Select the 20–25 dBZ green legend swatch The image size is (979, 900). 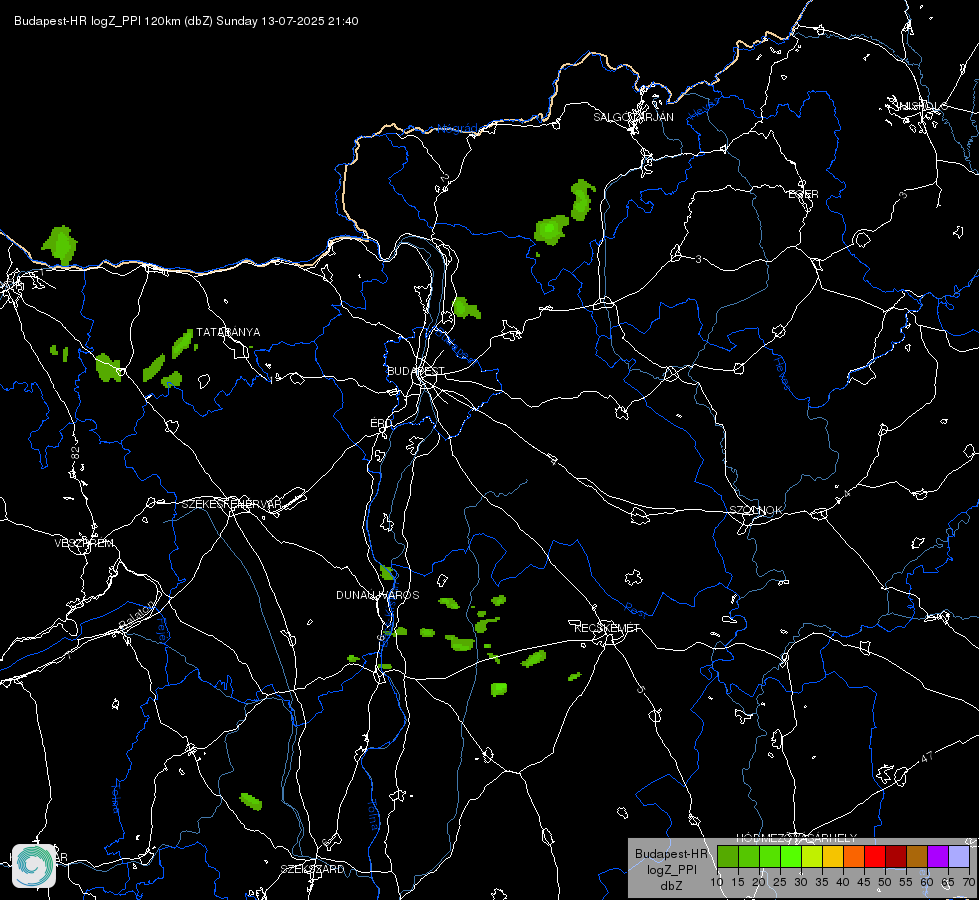(770, 856)
